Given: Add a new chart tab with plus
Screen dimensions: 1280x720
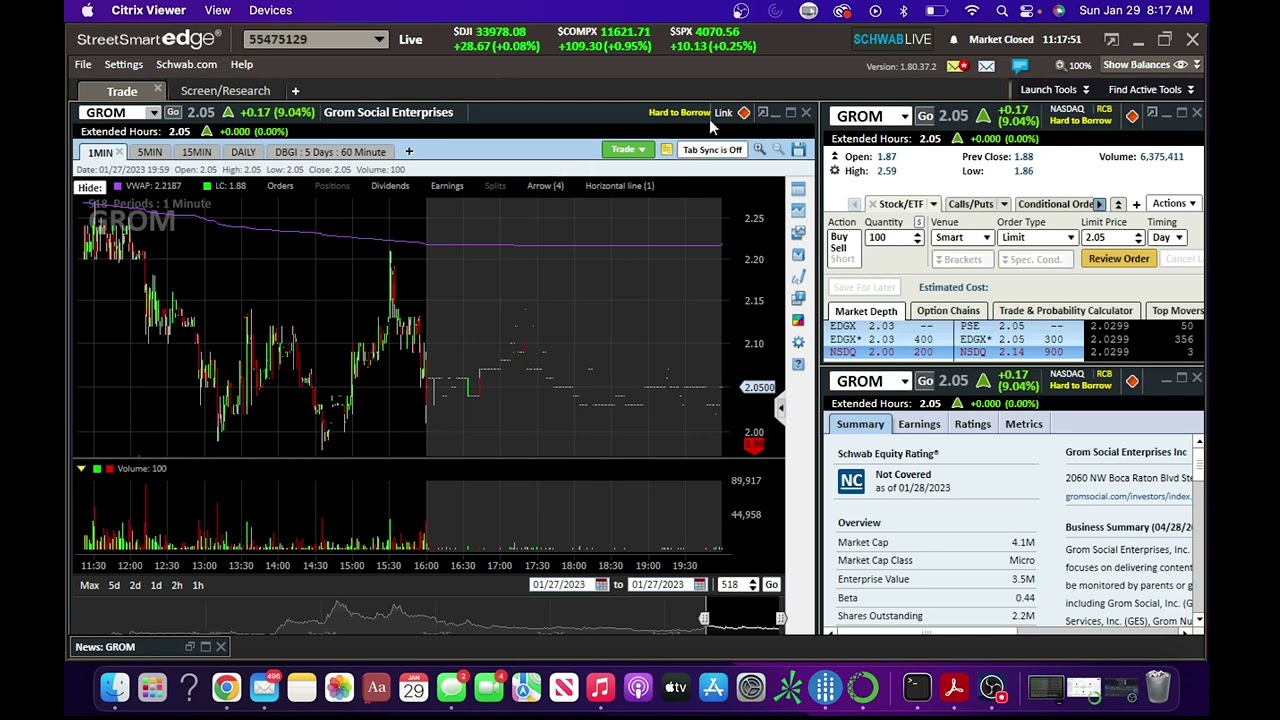Looking at the screenshot, I should point(408,152).
